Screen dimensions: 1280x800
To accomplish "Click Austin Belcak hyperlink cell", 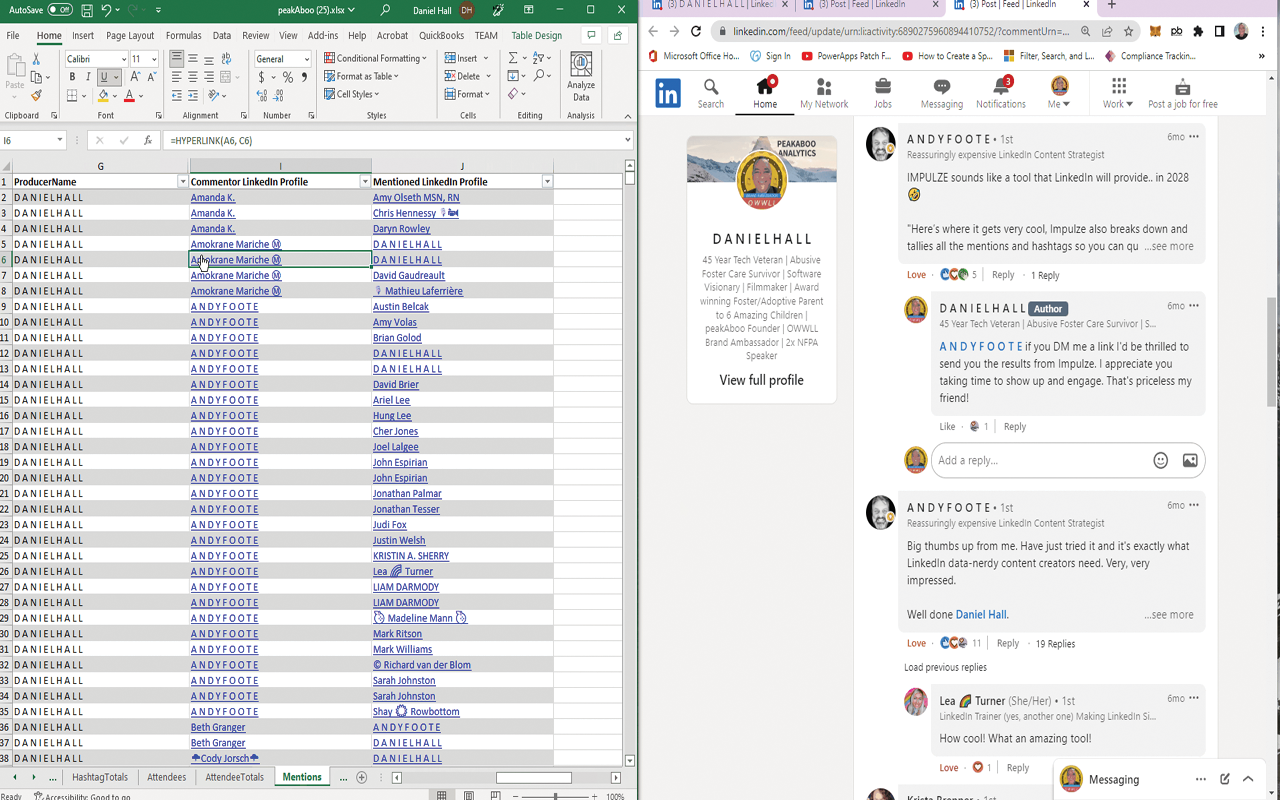I will click(401, 307).
